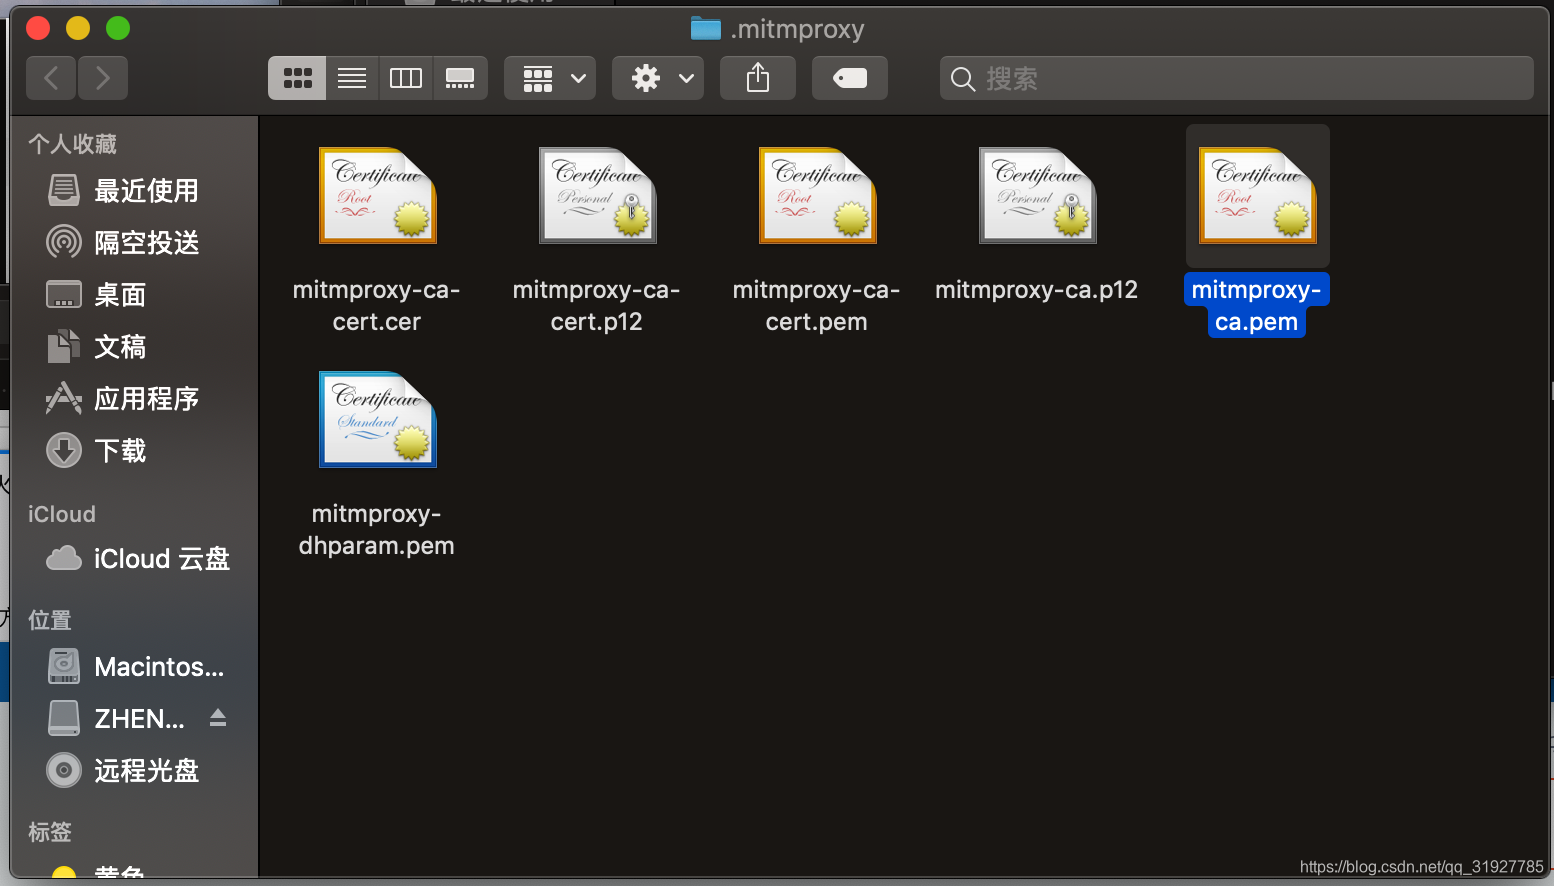1554x886 pixels.
Task: Switch to icon view mode
Action: tap(297, 78)
